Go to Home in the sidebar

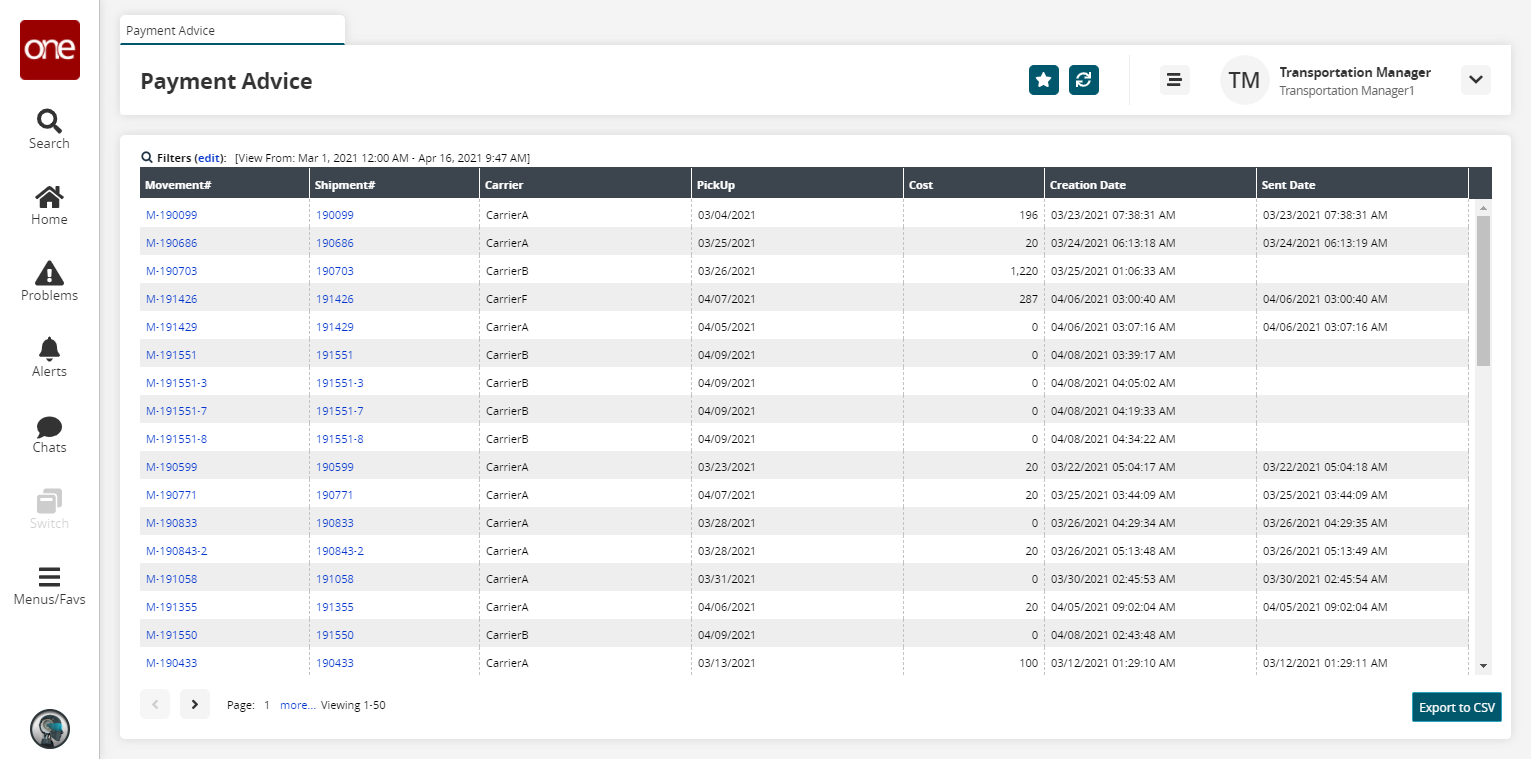point(49,205)
